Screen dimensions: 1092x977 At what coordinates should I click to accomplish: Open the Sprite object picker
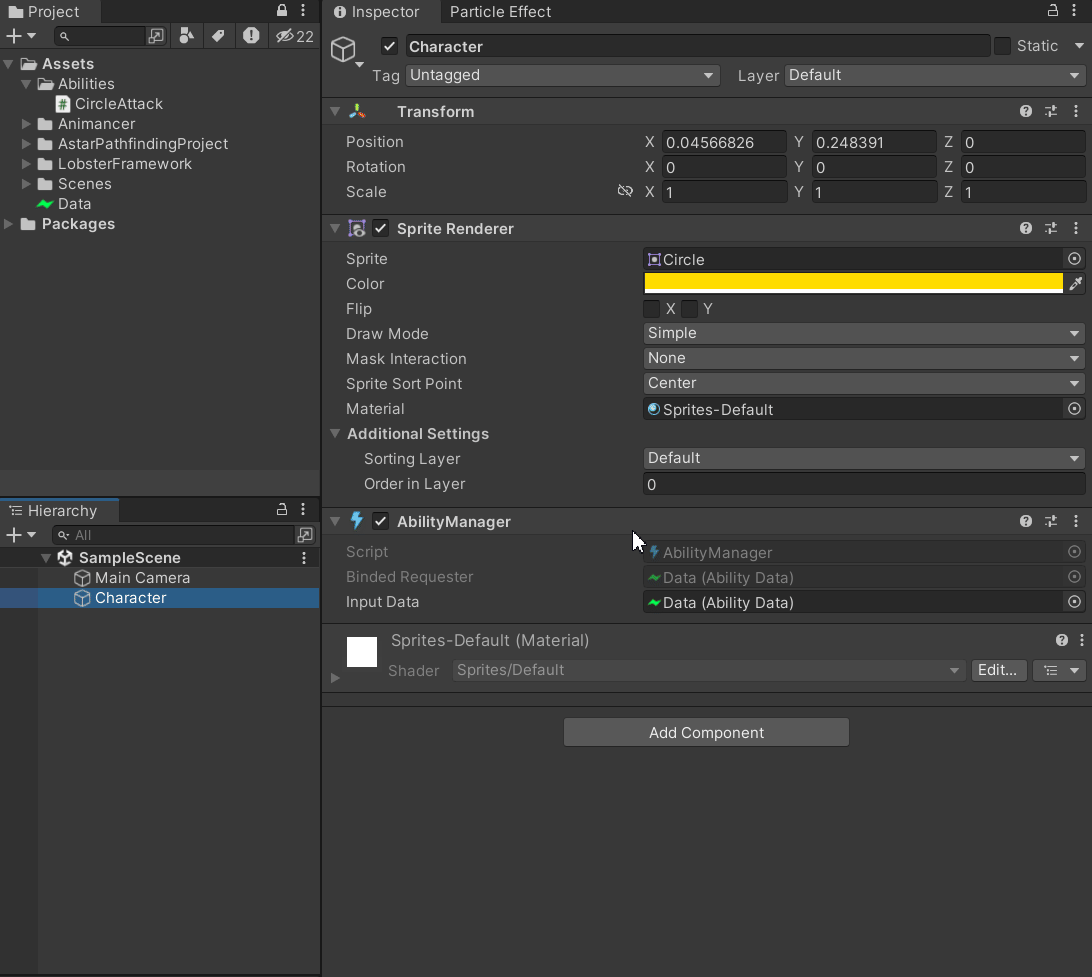point(1075,259)
